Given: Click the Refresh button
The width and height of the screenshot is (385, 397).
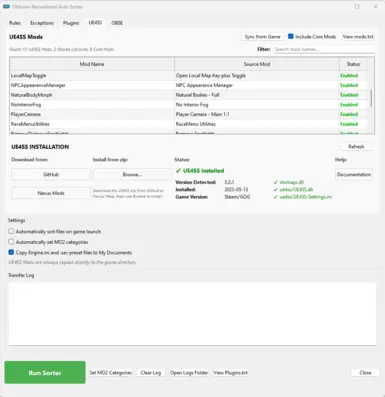Looking at the screenshot, I should click(x=356, y=147).
